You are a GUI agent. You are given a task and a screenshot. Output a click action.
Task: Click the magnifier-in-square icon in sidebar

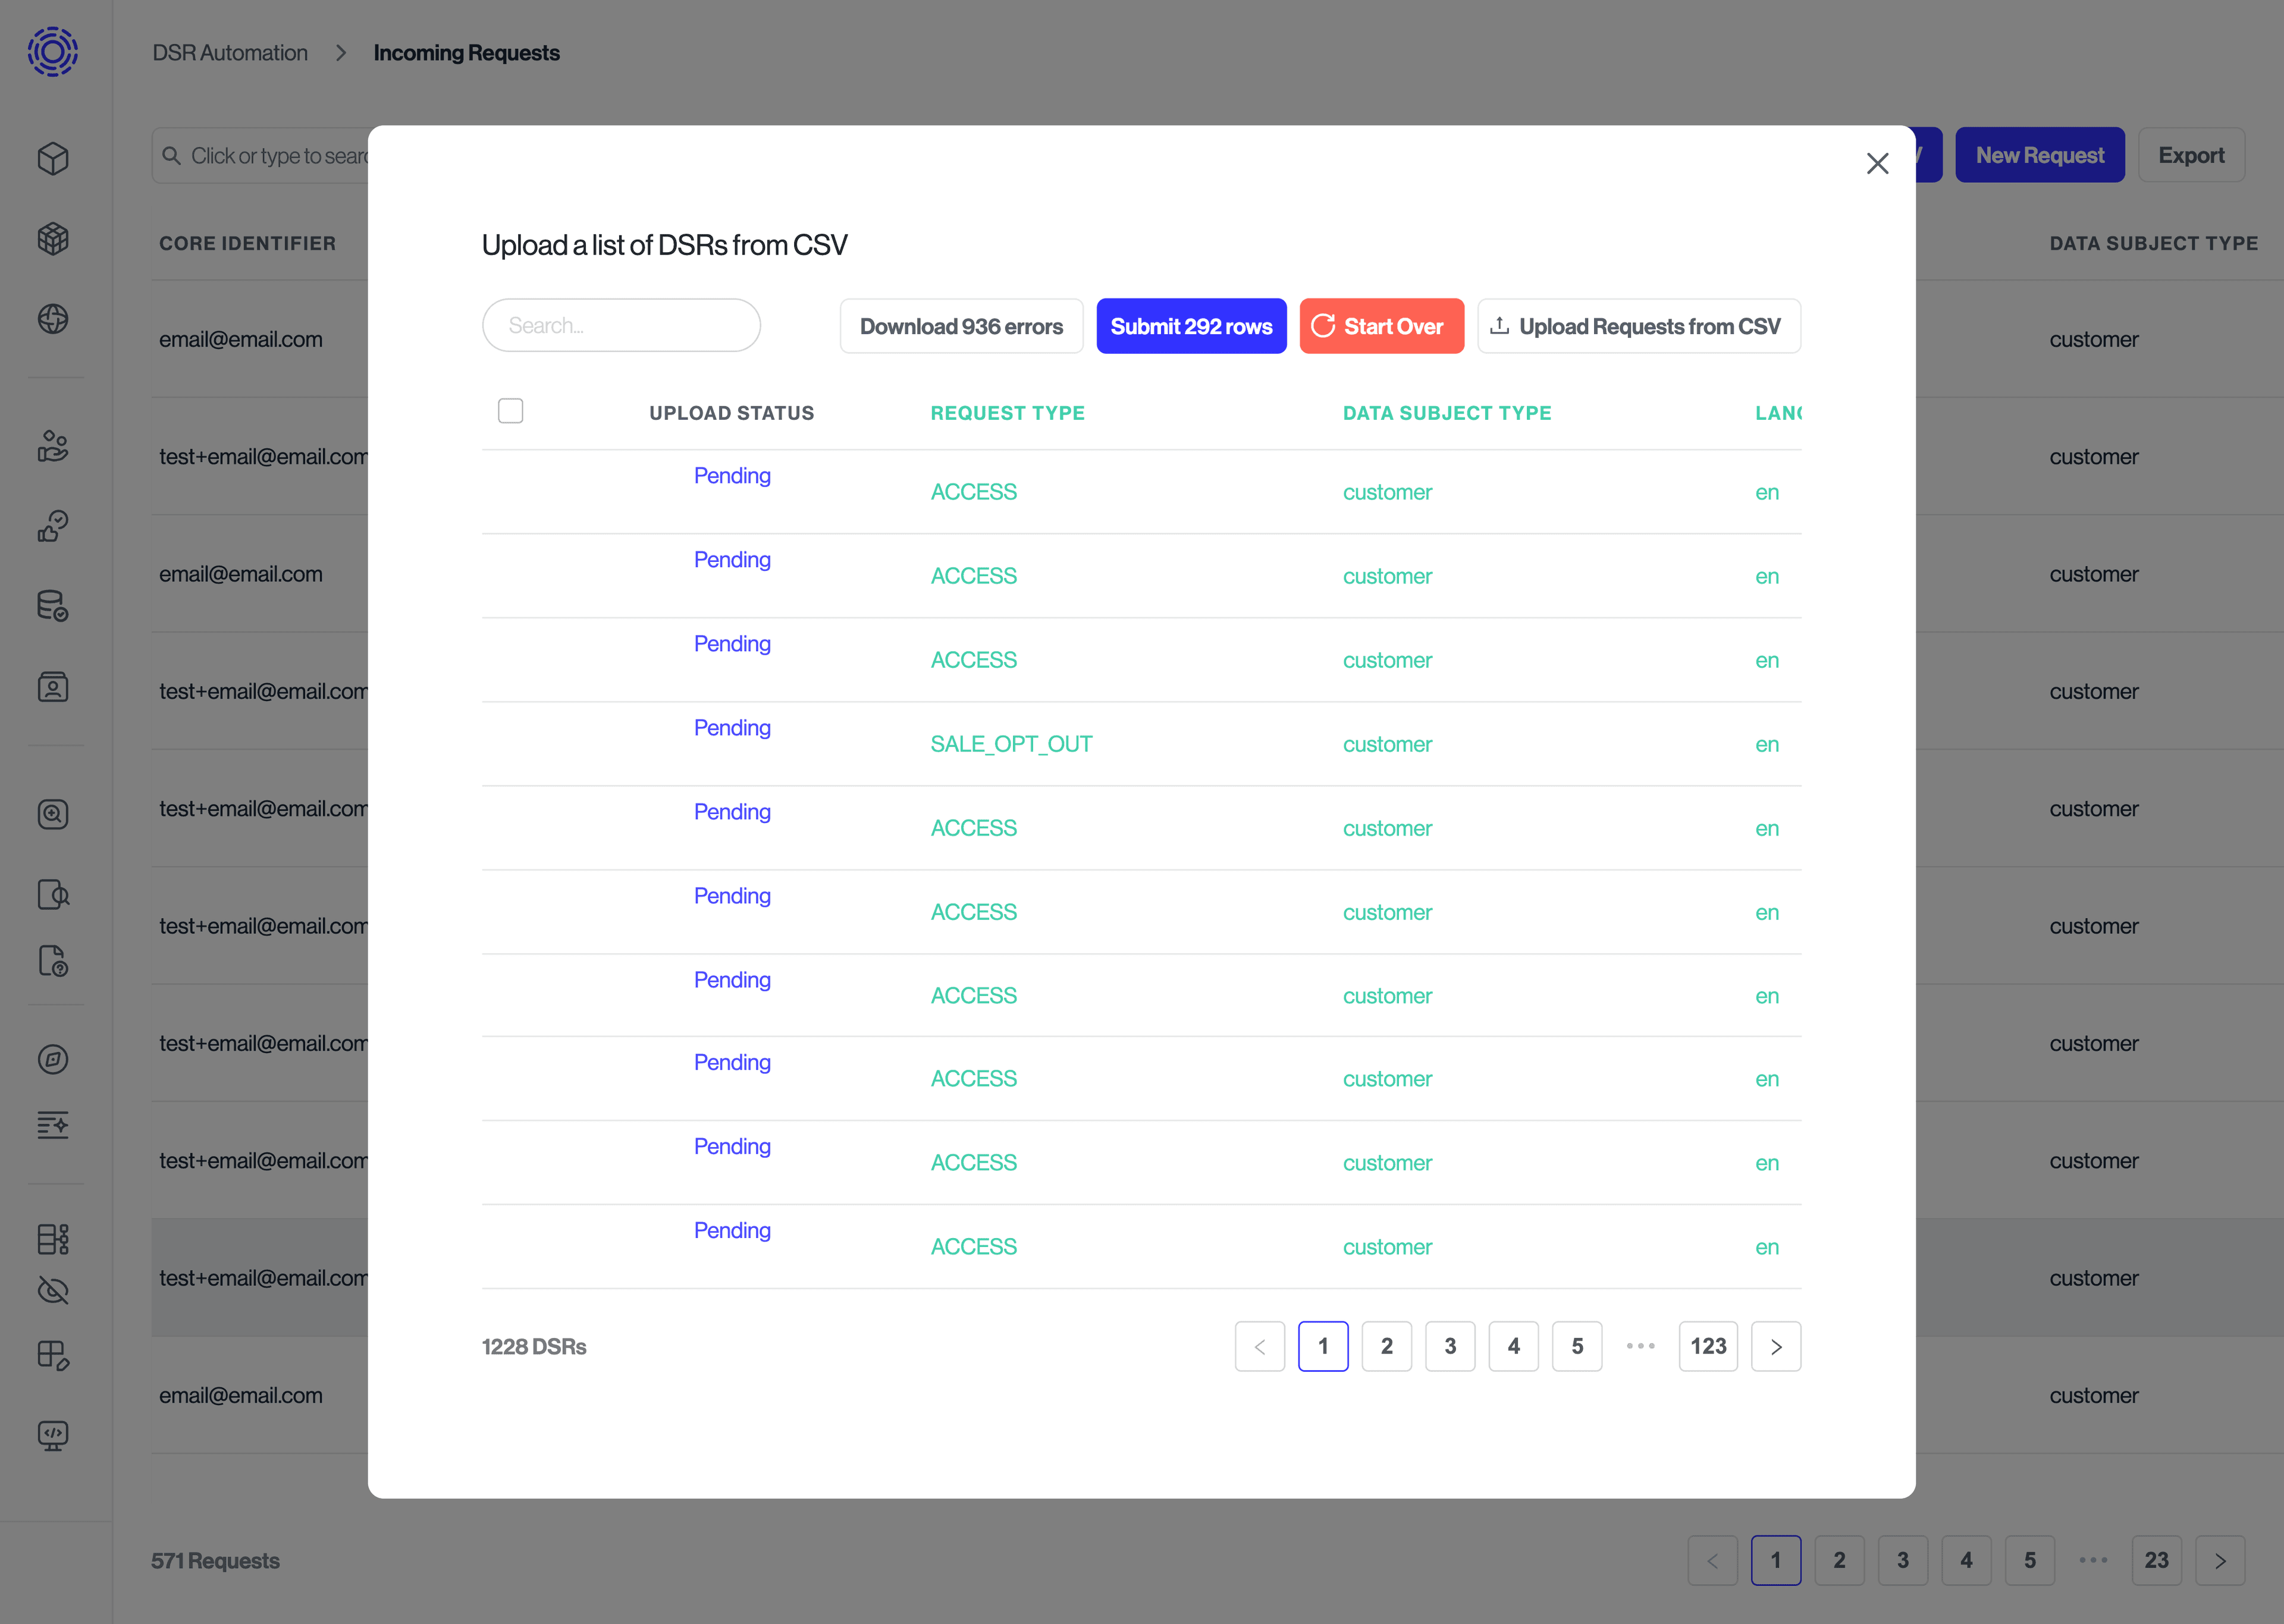point(53,813)
